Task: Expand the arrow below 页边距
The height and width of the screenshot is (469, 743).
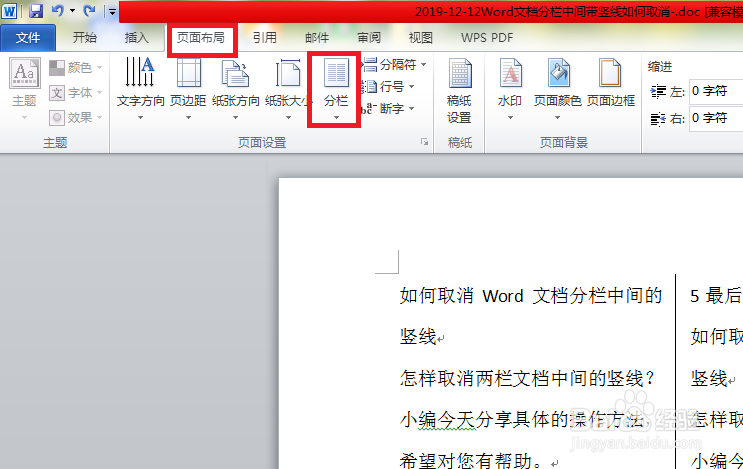Action: tap(188, 117)
